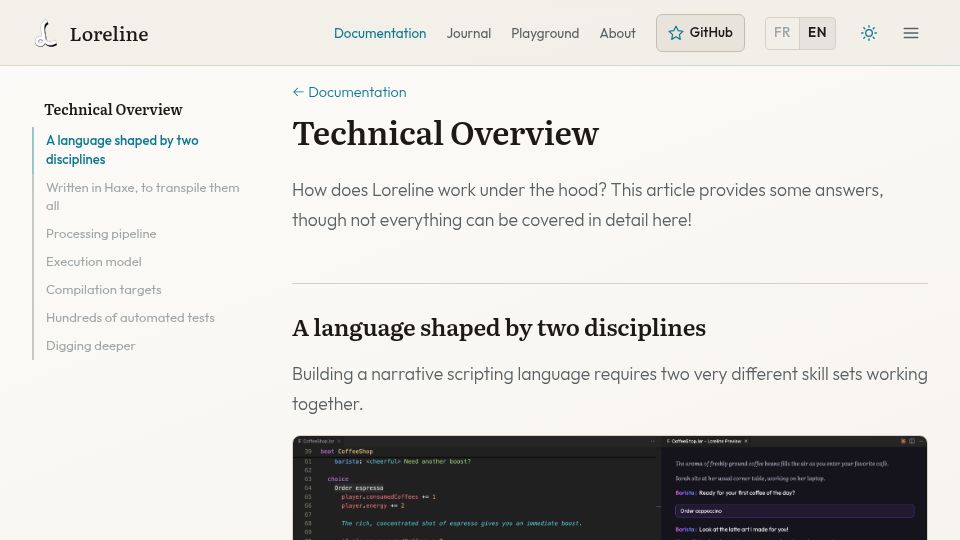
Task: Go to Processing pipeline section
Action: click(101, 234)
